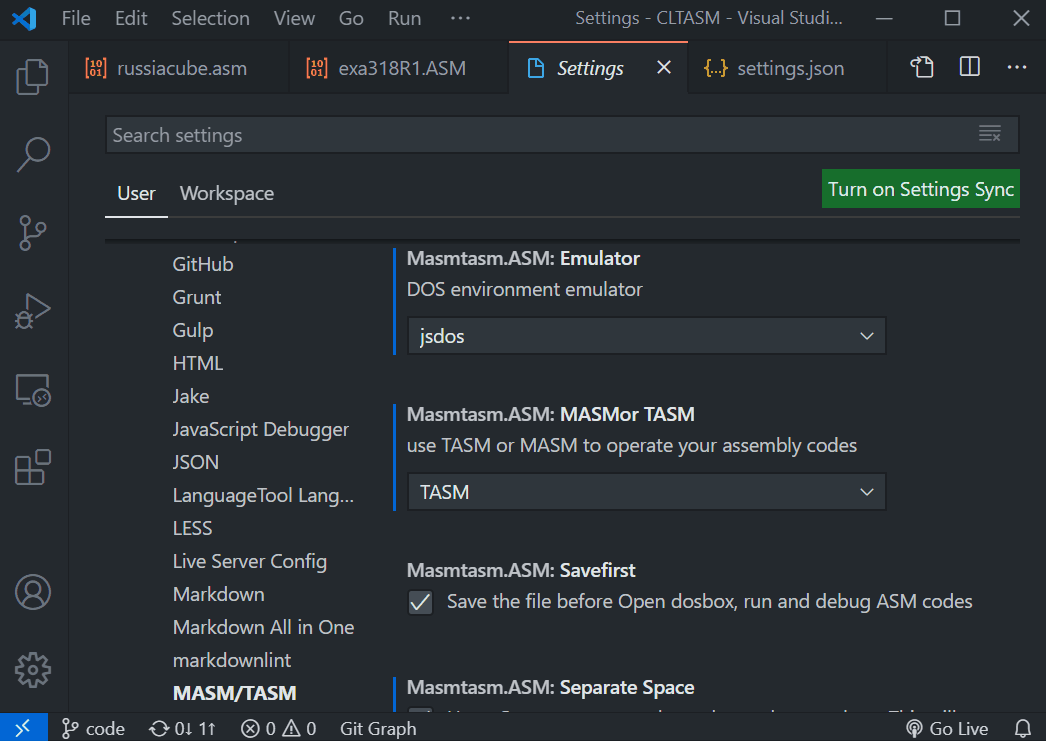1046x741 pixels.
Task: Toggle Savefirst checkbox
Action: [420, 602]
